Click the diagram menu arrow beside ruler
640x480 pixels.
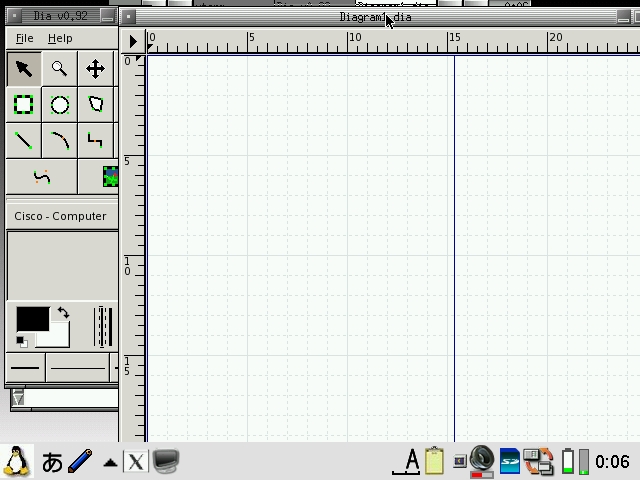click(133, 41)
